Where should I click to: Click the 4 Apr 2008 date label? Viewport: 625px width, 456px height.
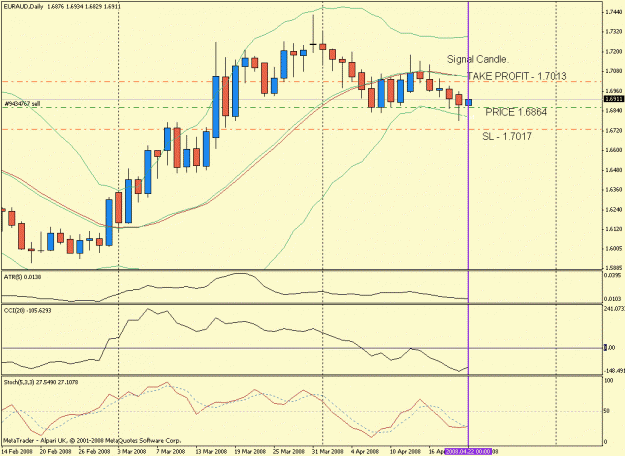pos(365,452)
